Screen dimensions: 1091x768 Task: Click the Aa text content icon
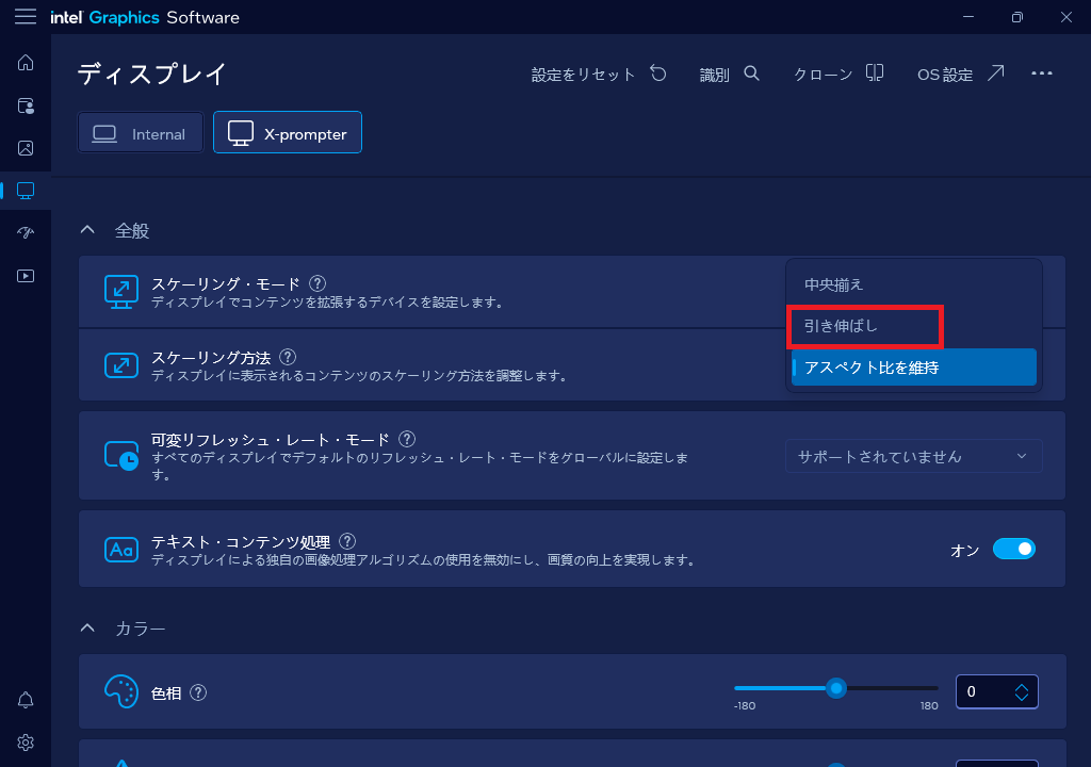point(121,550)
